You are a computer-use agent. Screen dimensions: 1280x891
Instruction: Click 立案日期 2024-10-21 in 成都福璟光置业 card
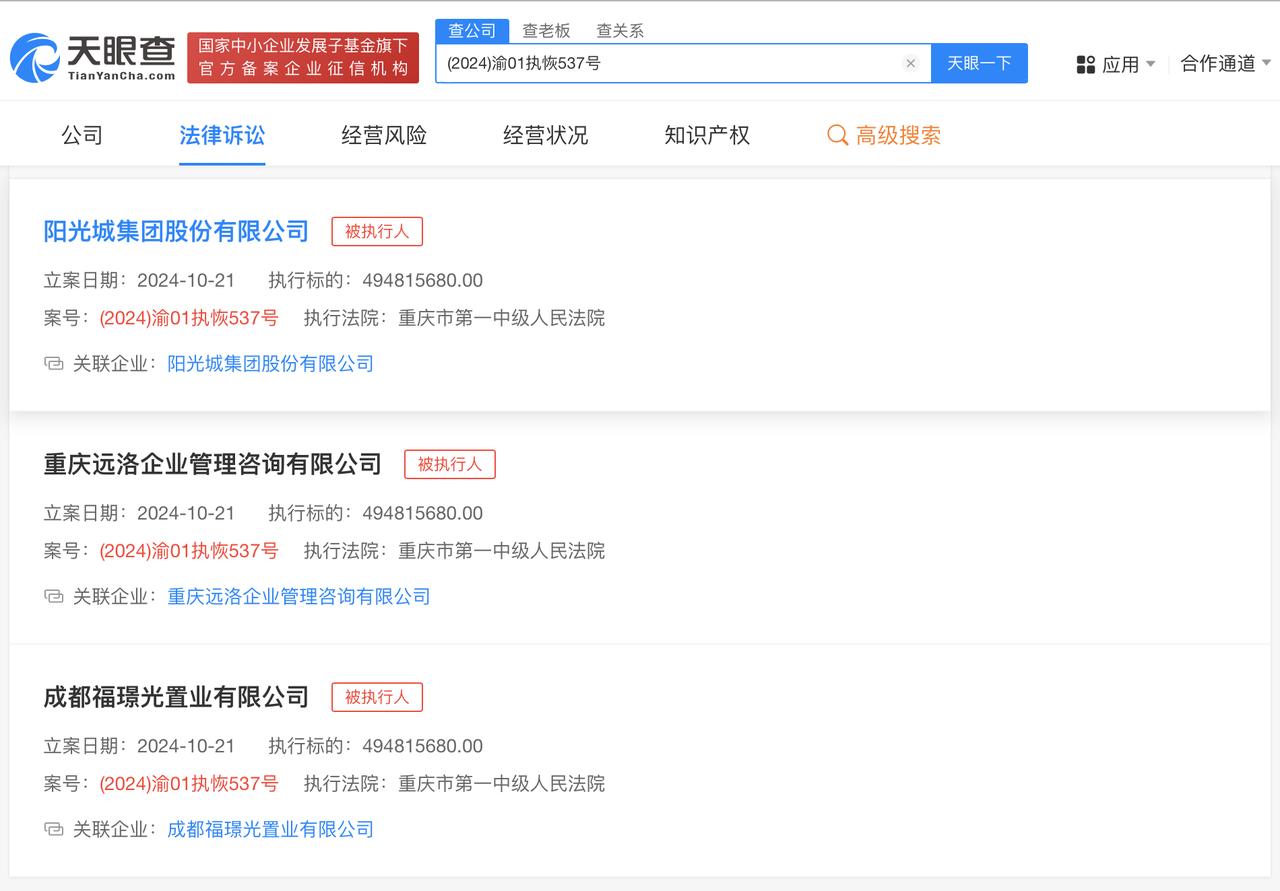pos(186,746)
